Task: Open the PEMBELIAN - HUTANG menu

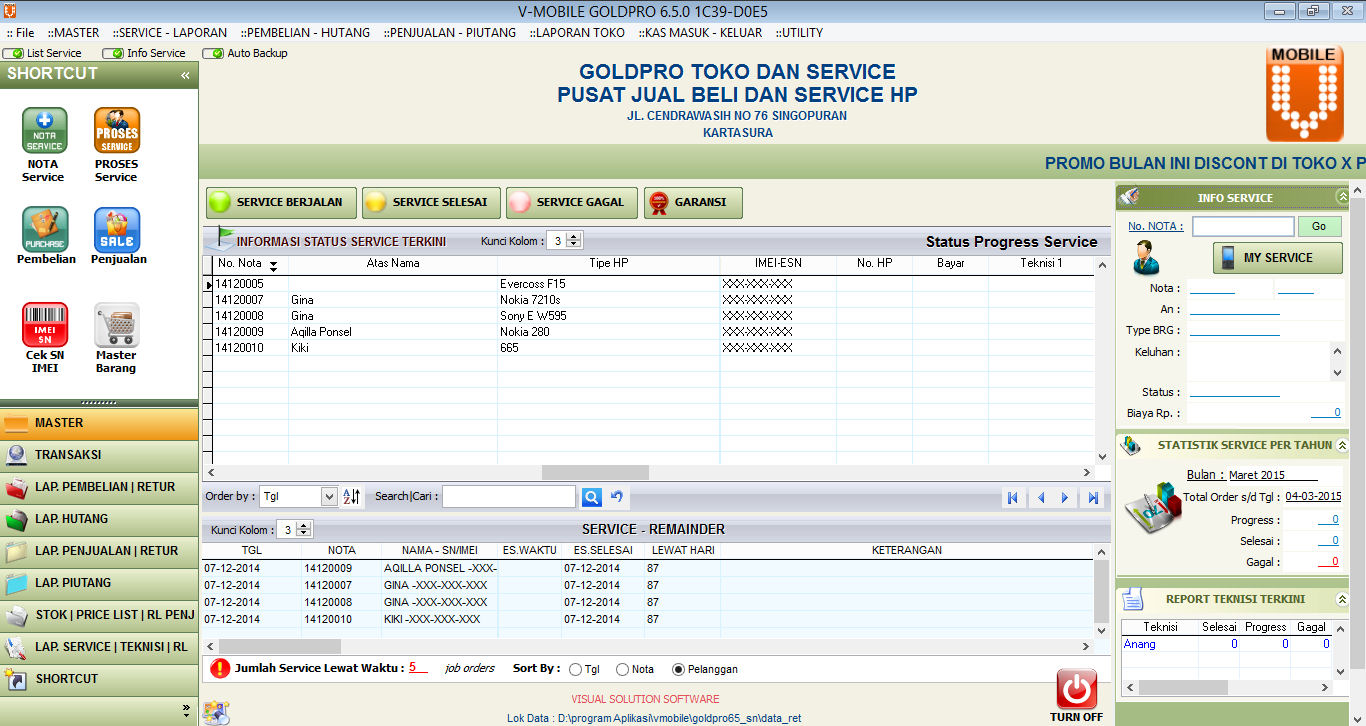Action: (x=307, y=32)
